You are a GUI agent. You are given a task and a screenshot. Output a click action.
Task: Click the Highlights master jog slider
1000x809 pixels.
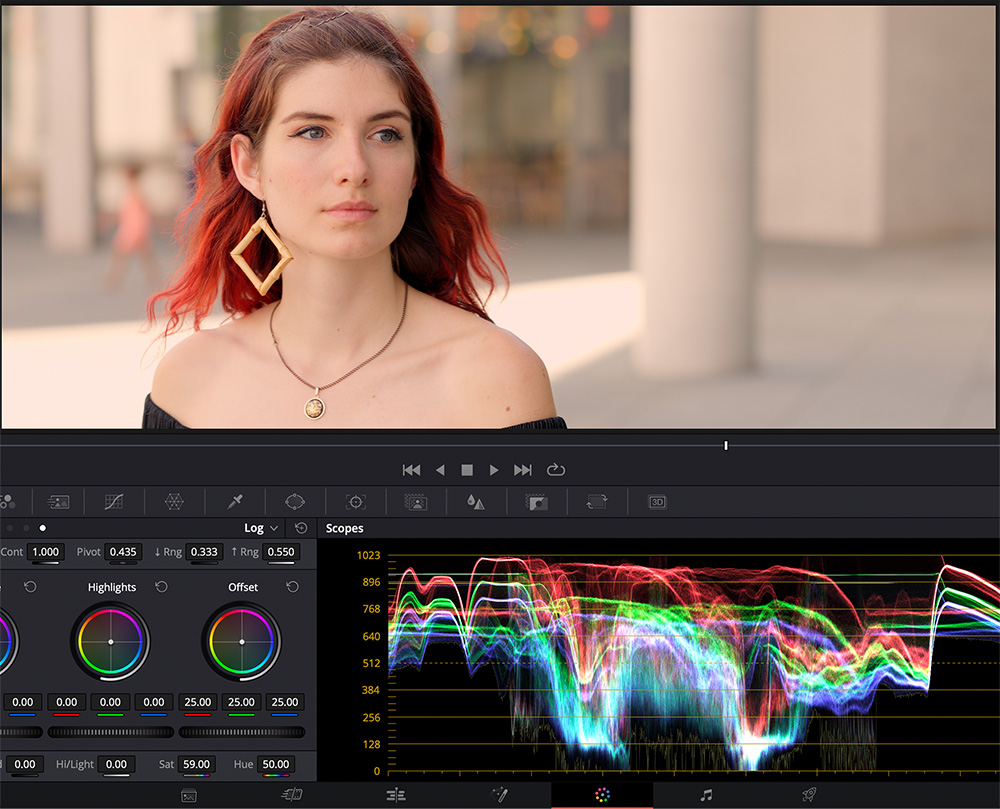tap(110, 732)
